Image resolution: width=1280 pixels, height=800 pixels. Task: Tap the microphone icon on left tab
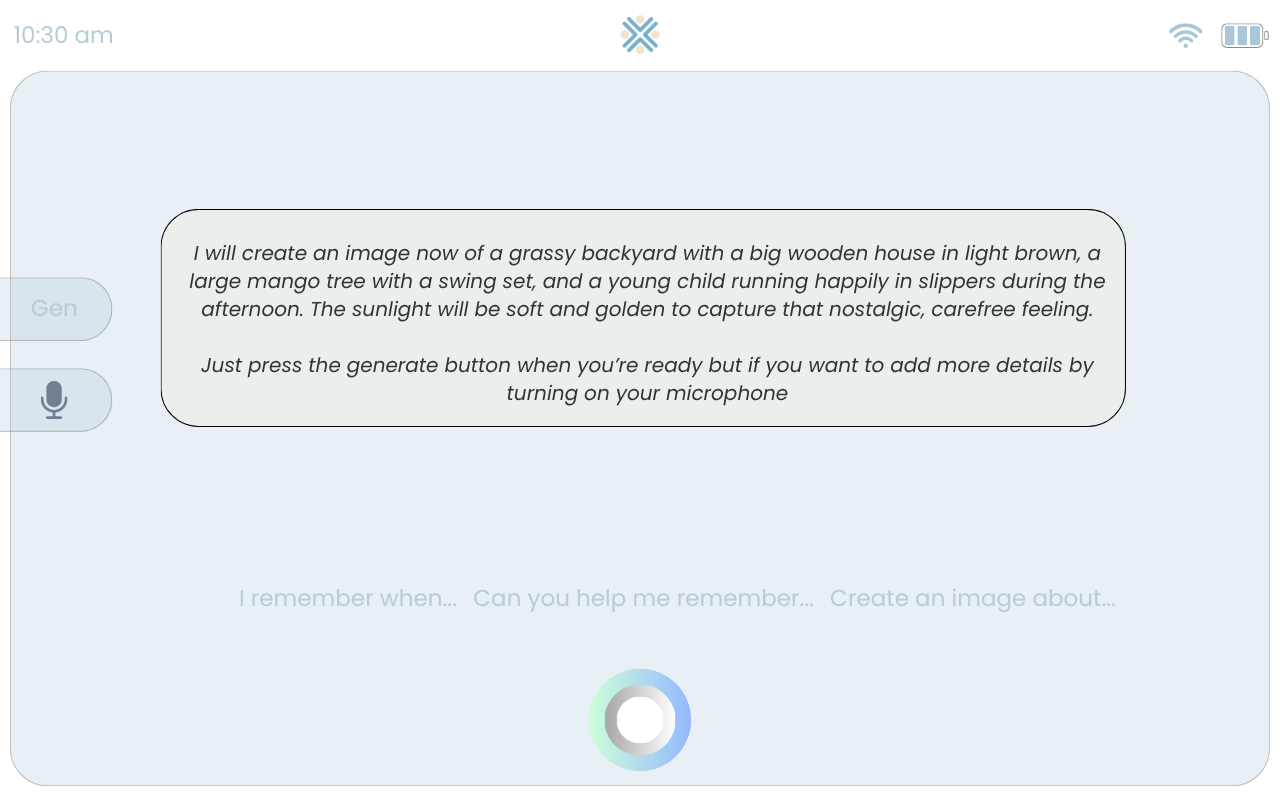click(54, 400)
